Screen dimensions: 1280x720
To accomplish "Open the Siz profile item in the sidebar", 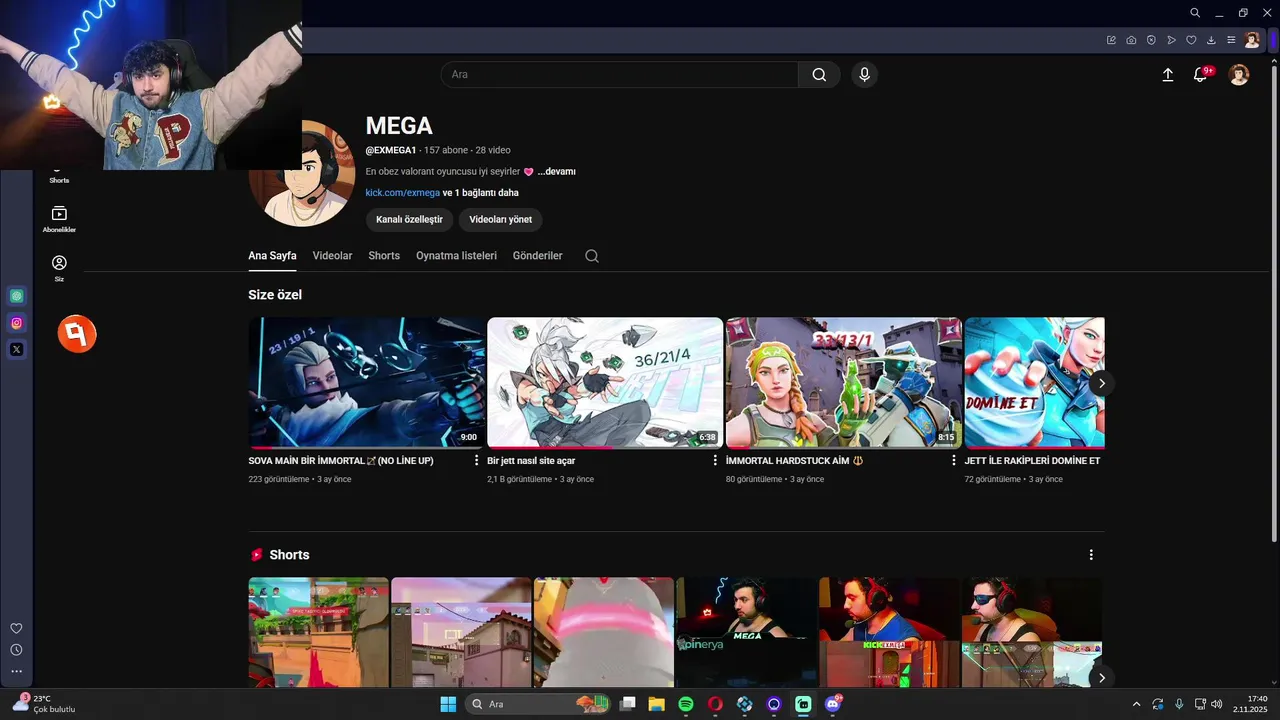I will tap(59, 268).
